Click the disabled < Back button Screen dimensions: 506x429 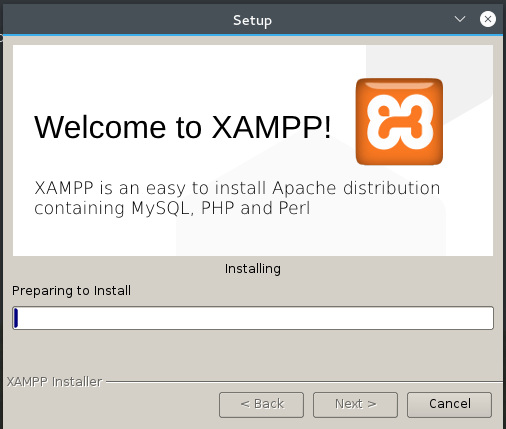point(261,405)
